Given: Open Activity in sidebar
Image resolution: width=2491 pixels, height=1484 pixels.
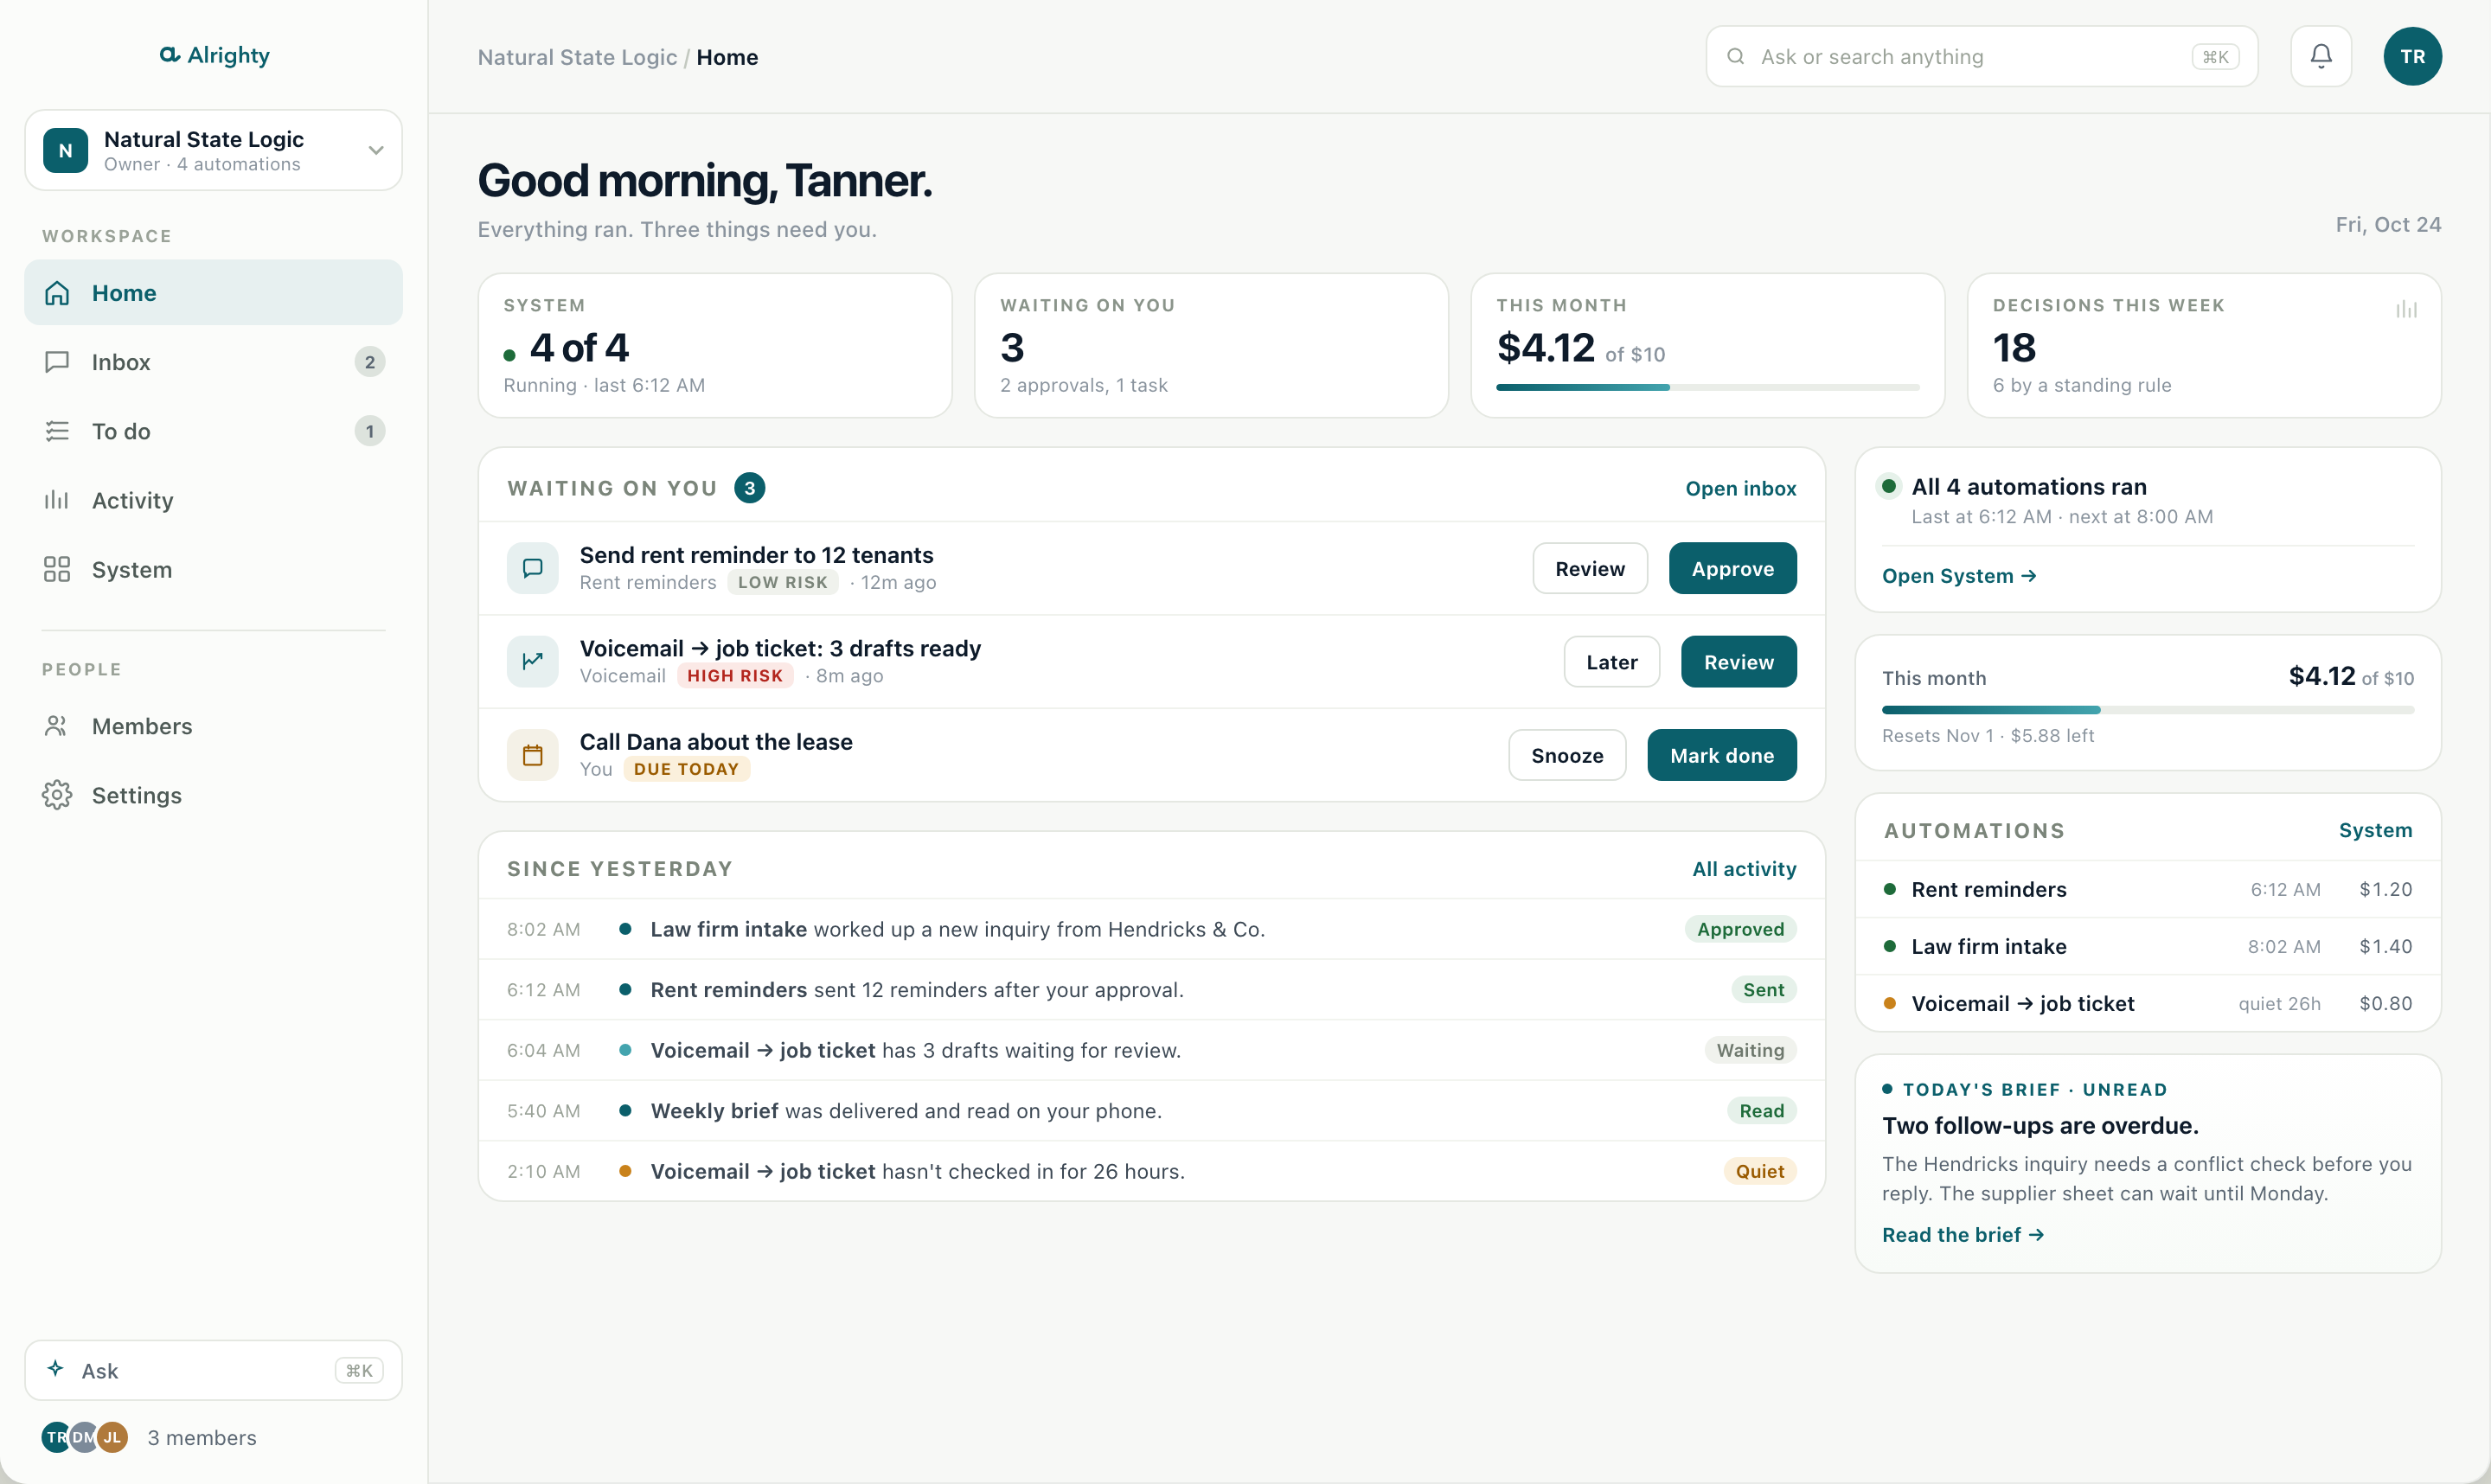Looking at the screenshot, I should point(213,499).
